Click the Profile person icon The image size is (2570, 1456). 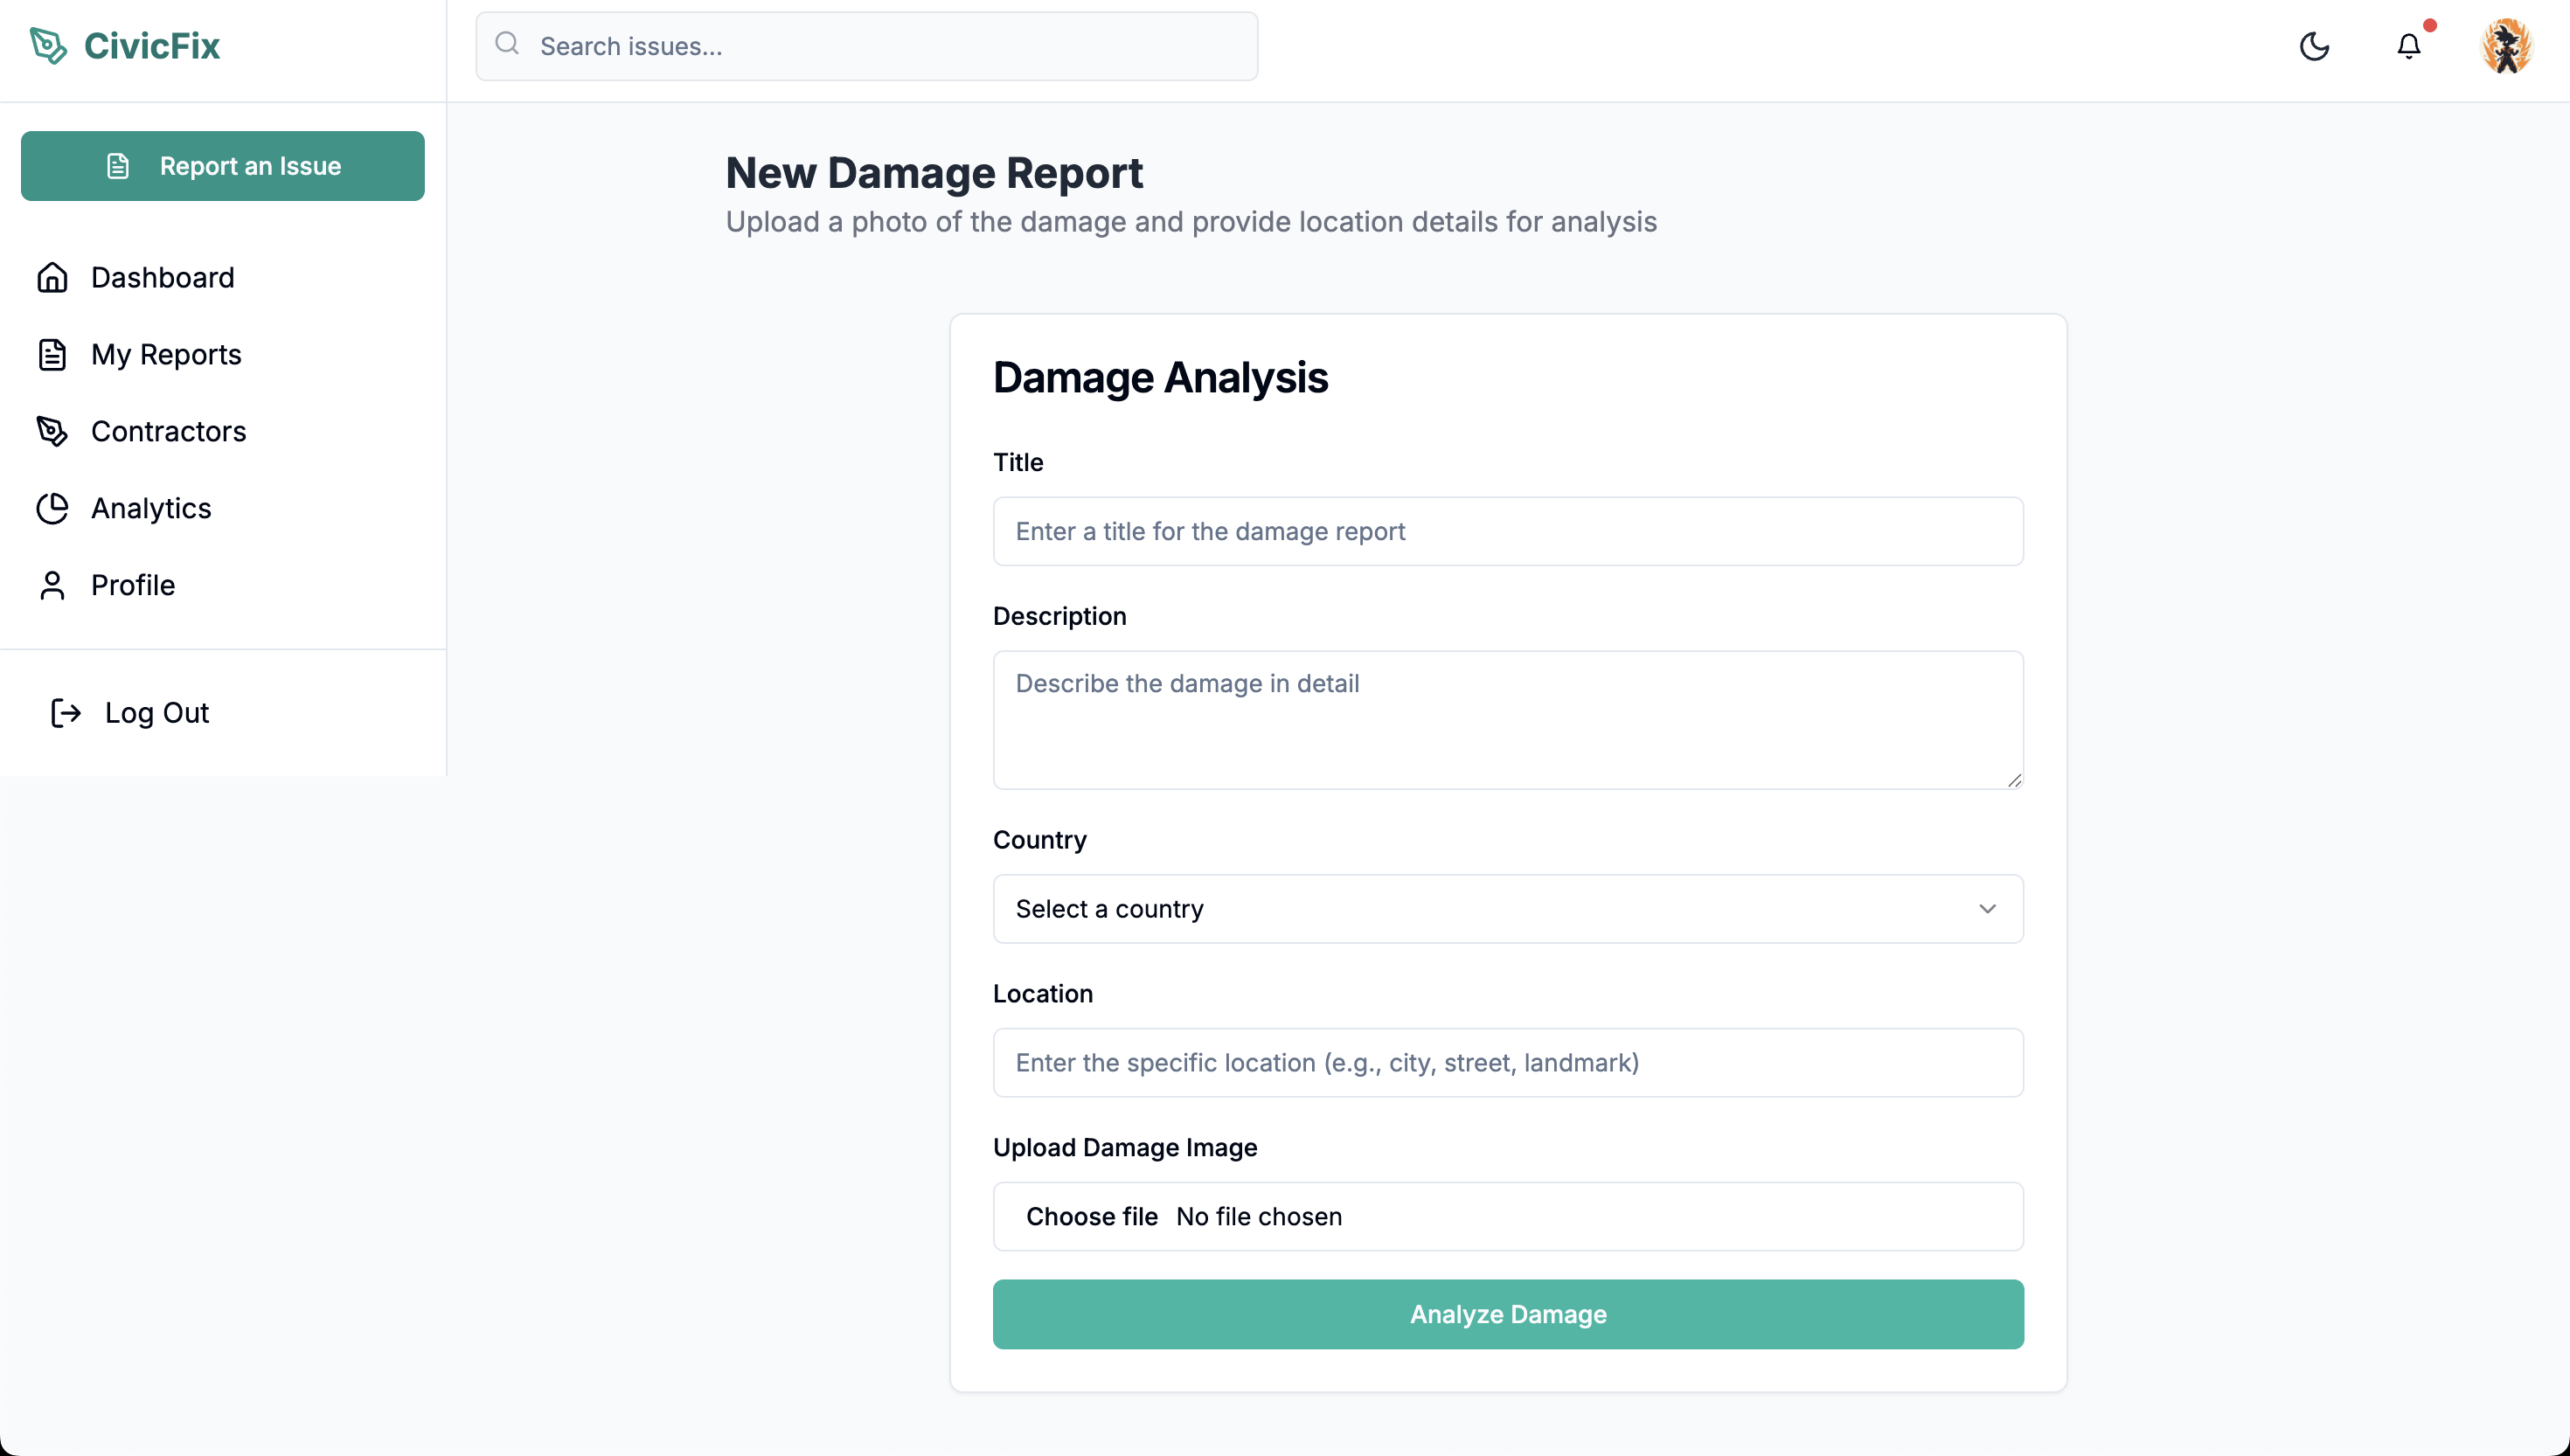point(52,585)
